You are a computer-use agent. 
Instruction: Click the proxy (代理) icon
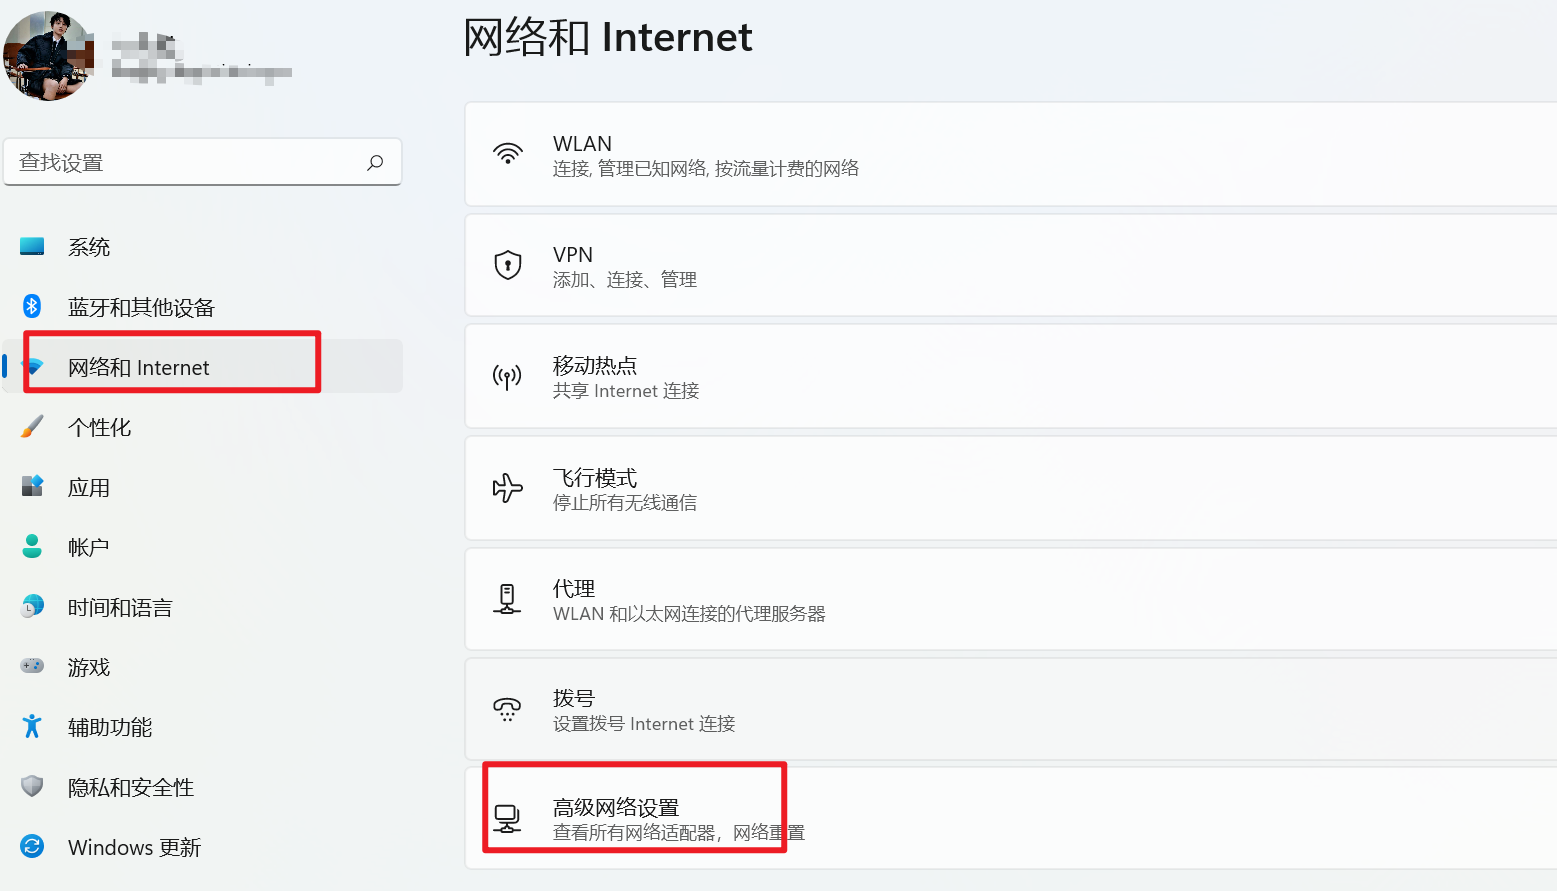[x=507, y=599]
